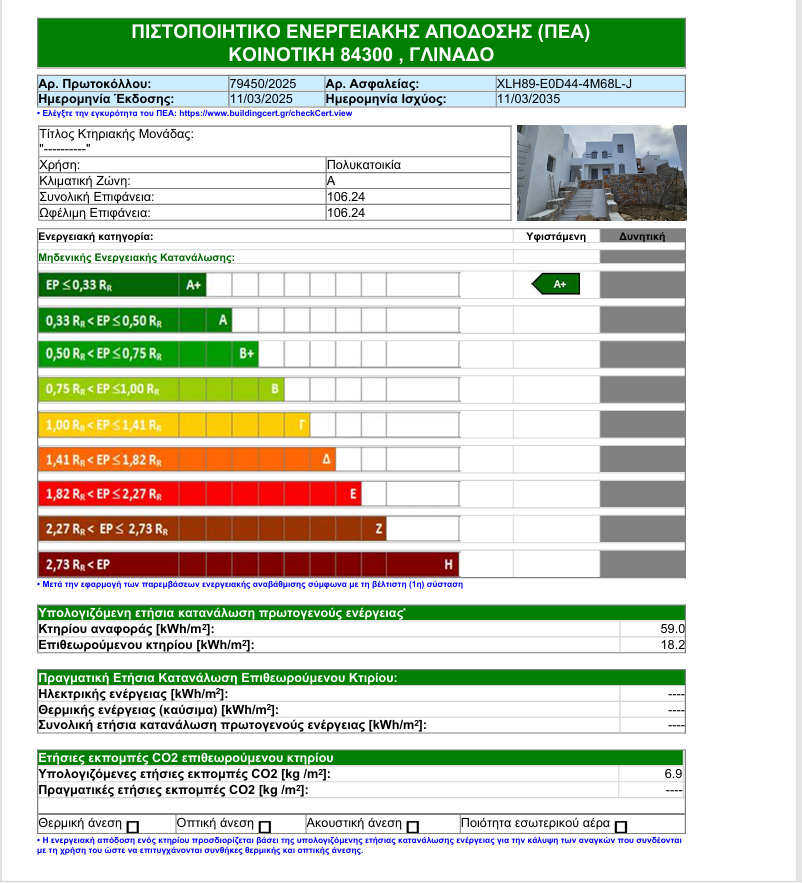Click the protocol number field 79450/2025
802x883 pixels.
275,84
